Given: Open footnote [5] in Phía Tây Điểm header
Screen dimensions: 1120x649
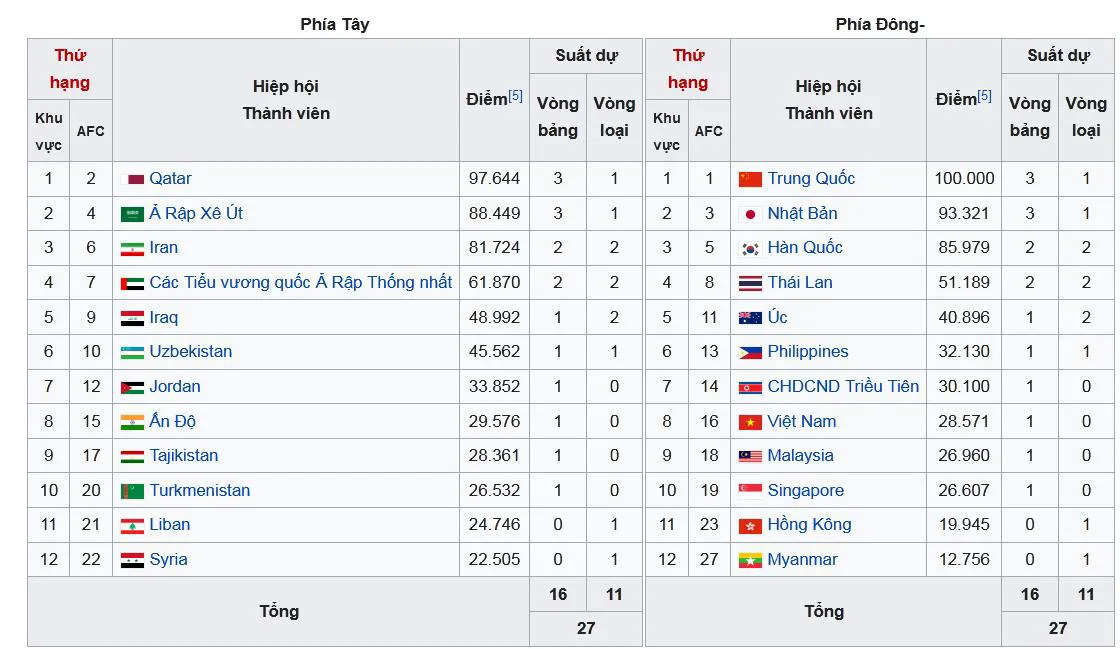Looking at the screenshot, I should pos(515,96).
